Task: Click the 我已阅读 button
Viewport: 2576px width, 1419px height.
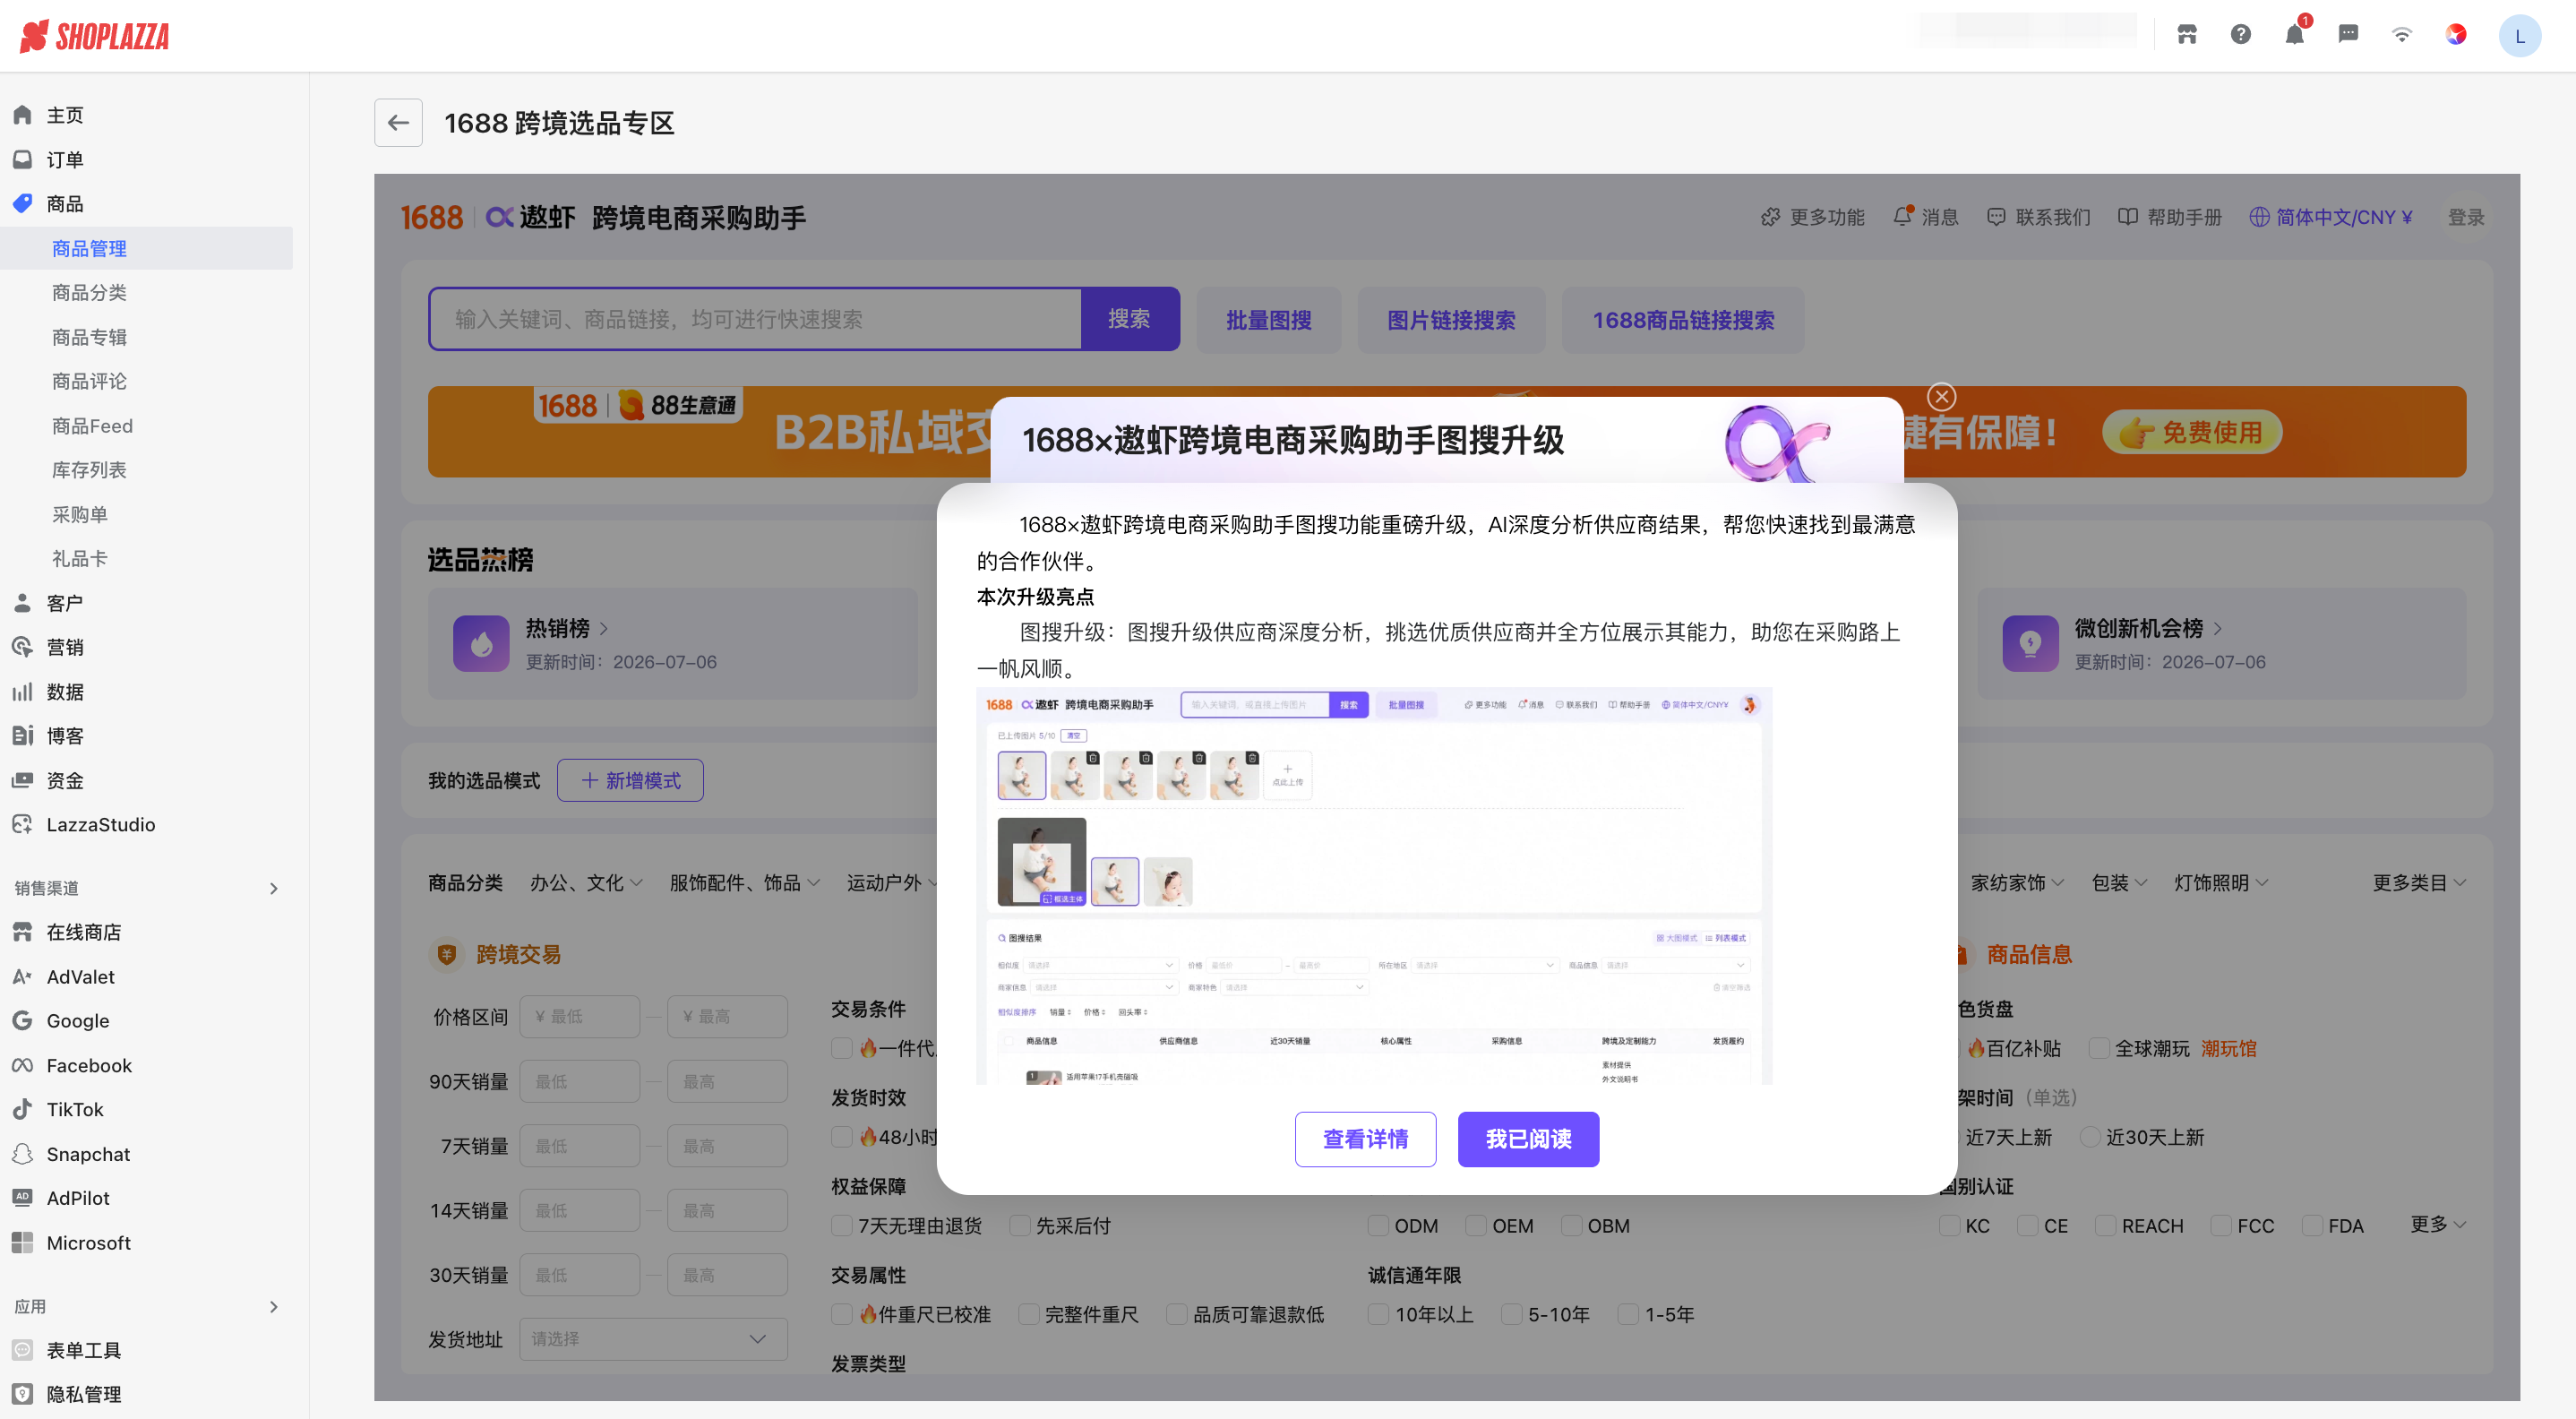Action: (x=1528, y=1139)
